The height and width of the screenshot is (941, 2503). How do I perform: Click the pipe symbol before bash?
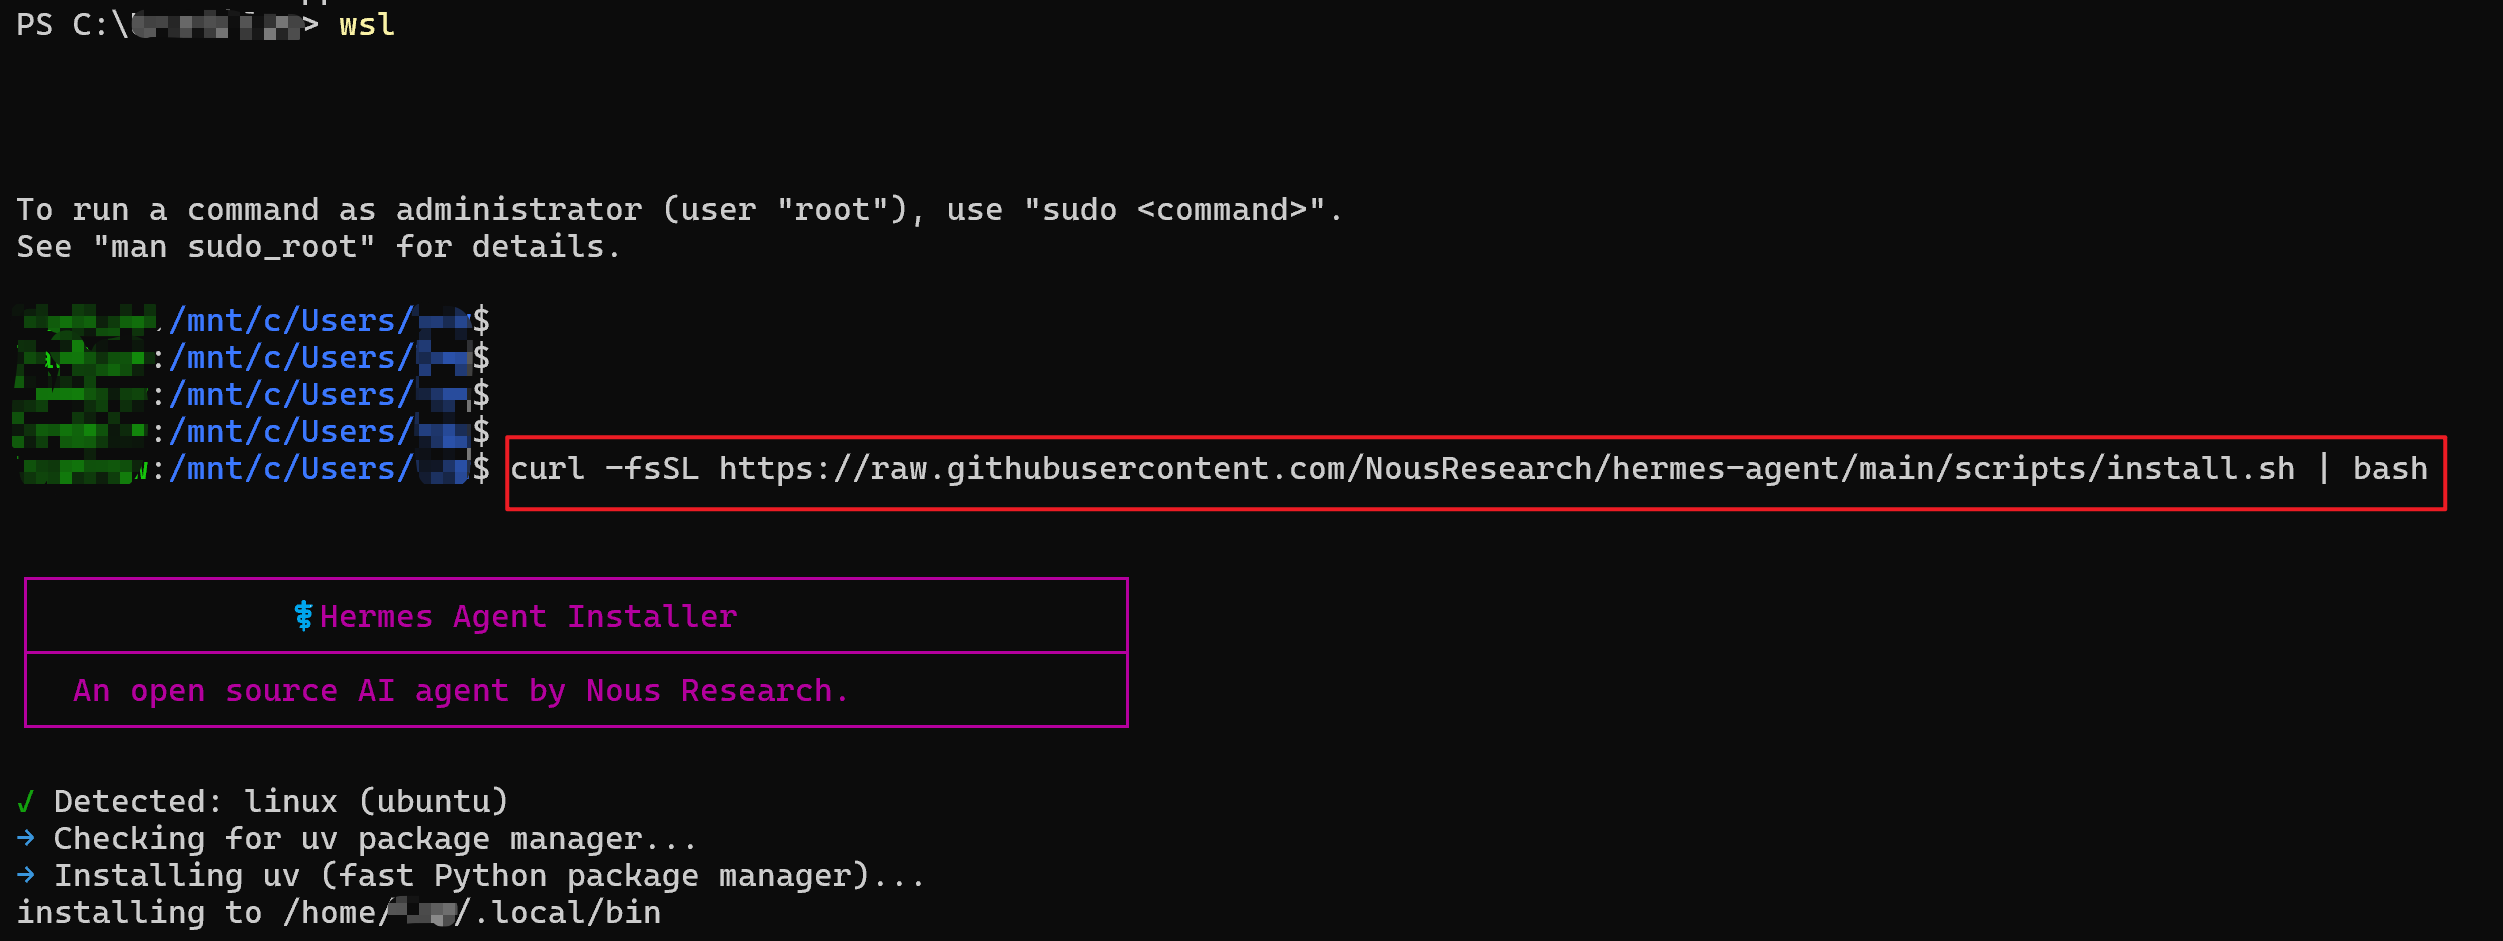pos(2324,468)
